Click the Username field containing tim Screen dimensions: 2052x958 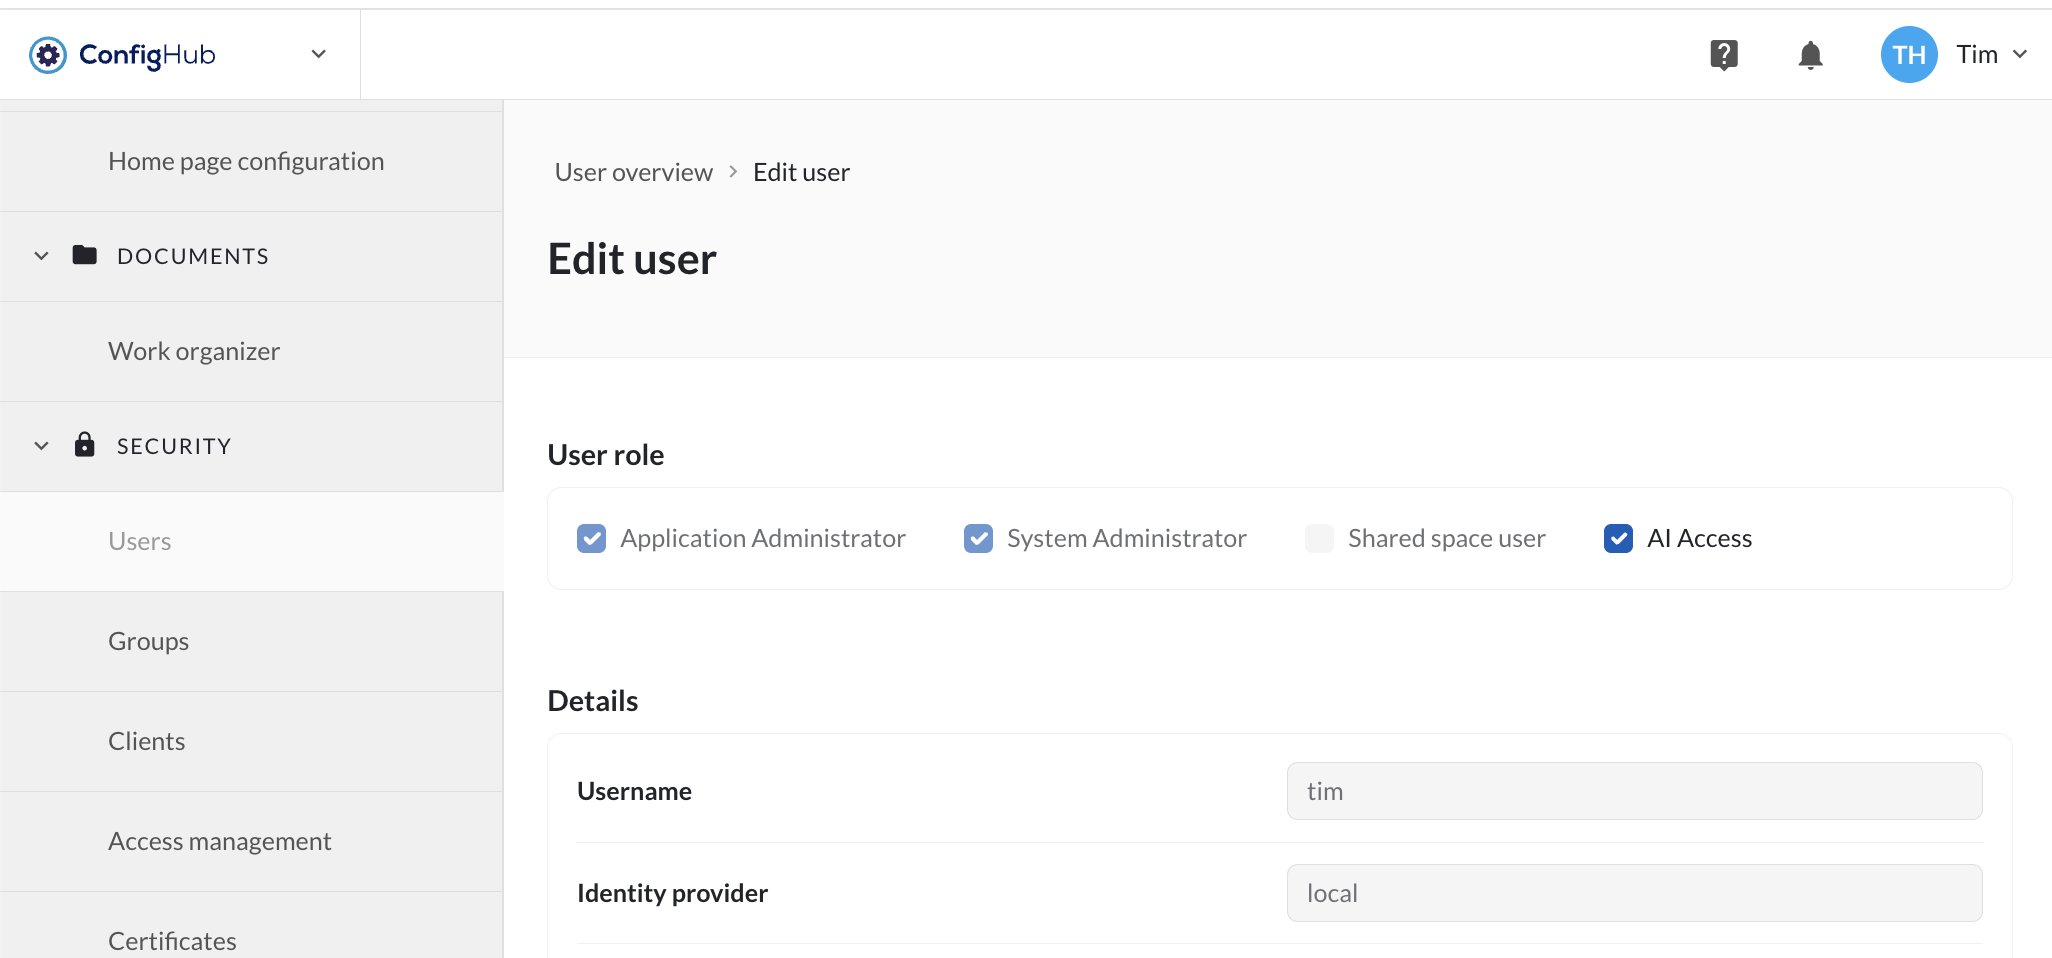pyautogui.click(x=1634, y=791)
